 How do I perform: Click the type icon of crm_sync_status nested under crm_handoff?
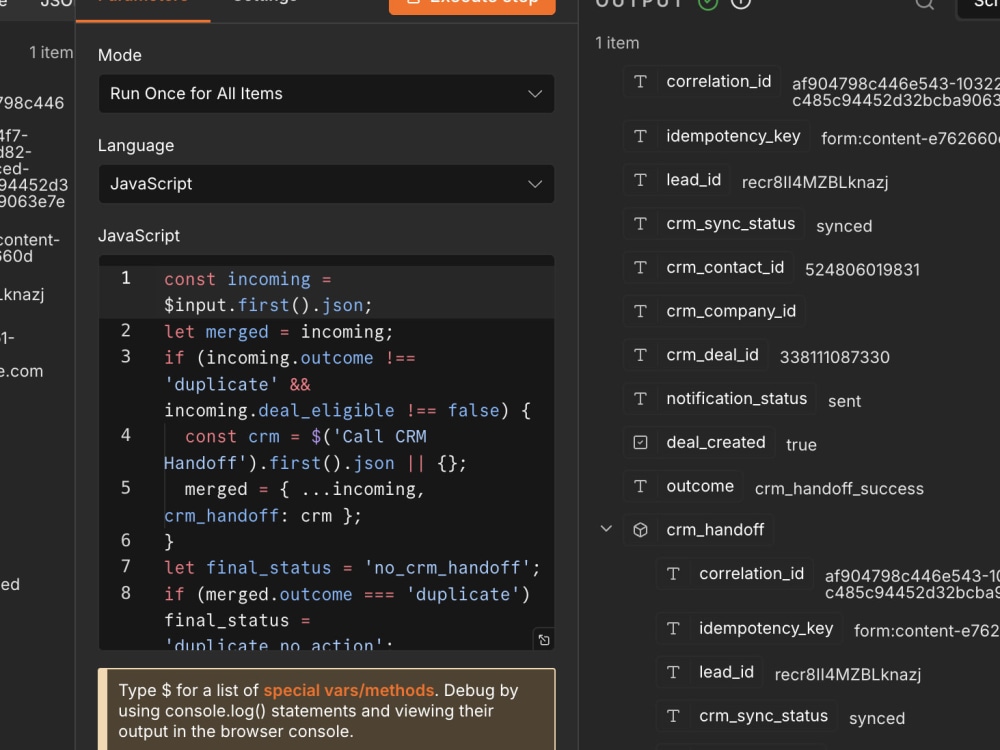click(x=673, y=716)
